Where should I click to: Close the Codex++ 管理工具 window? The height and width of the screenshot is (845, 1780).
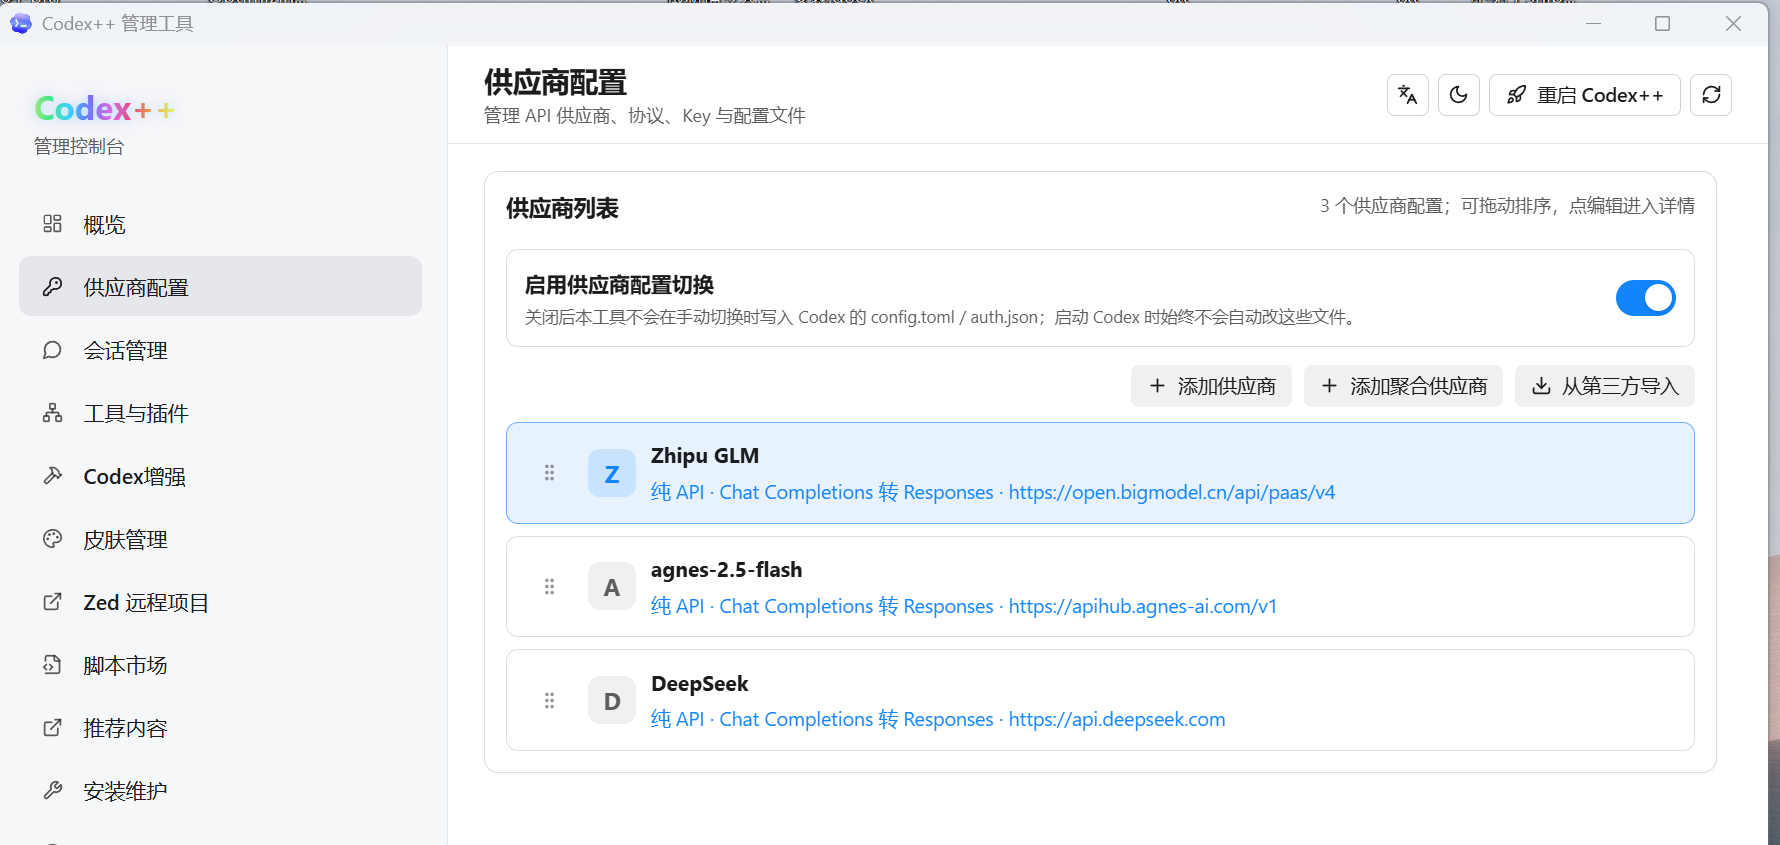coord(1733,23)
